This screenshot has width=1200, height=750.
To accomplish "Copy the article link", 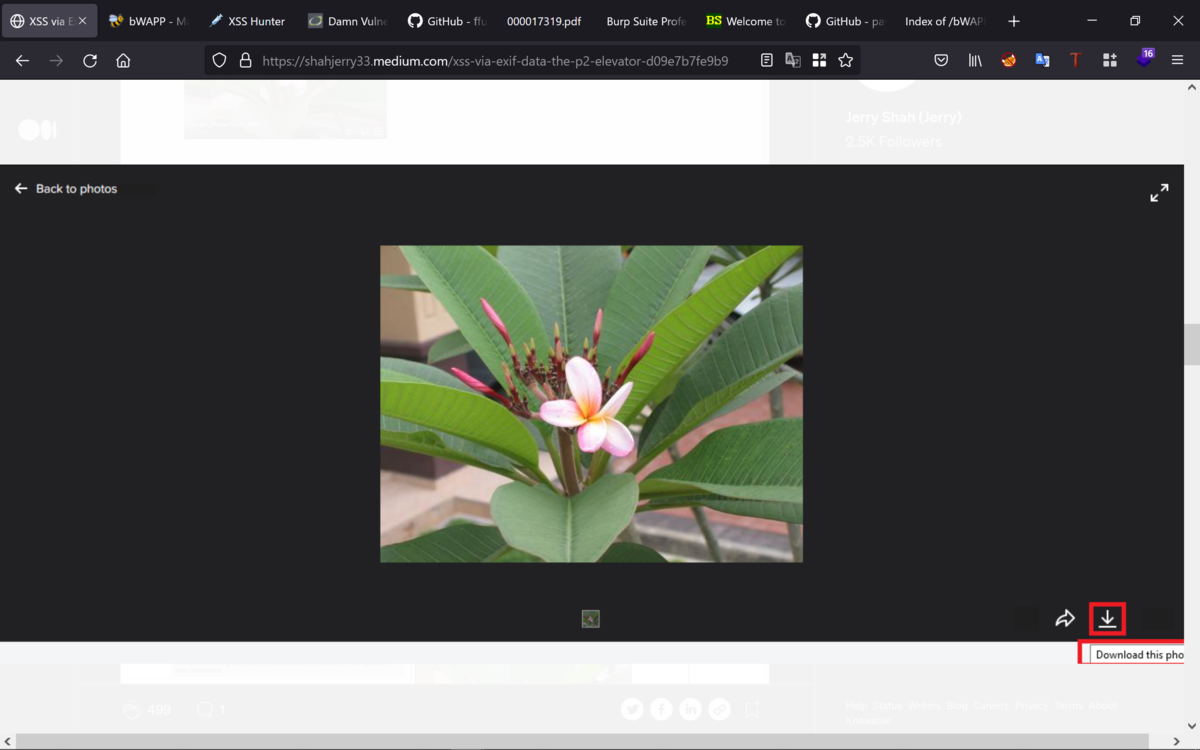I will [719, 709].
